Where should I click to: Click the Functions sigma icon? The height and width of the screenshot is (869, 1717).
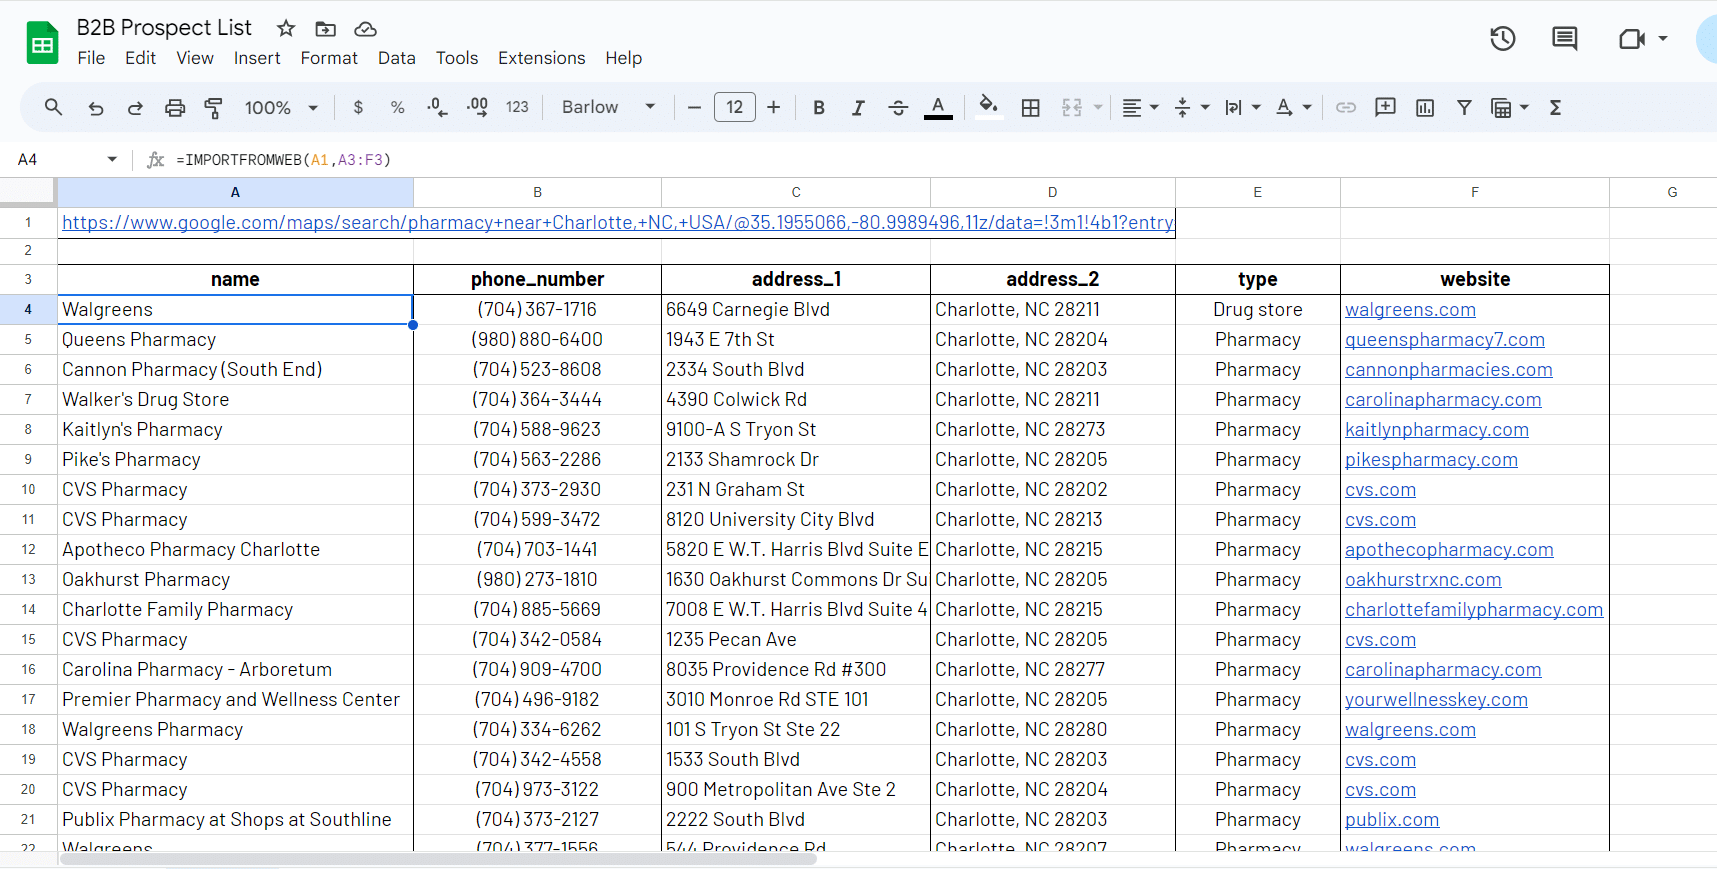coord(1555,108)
